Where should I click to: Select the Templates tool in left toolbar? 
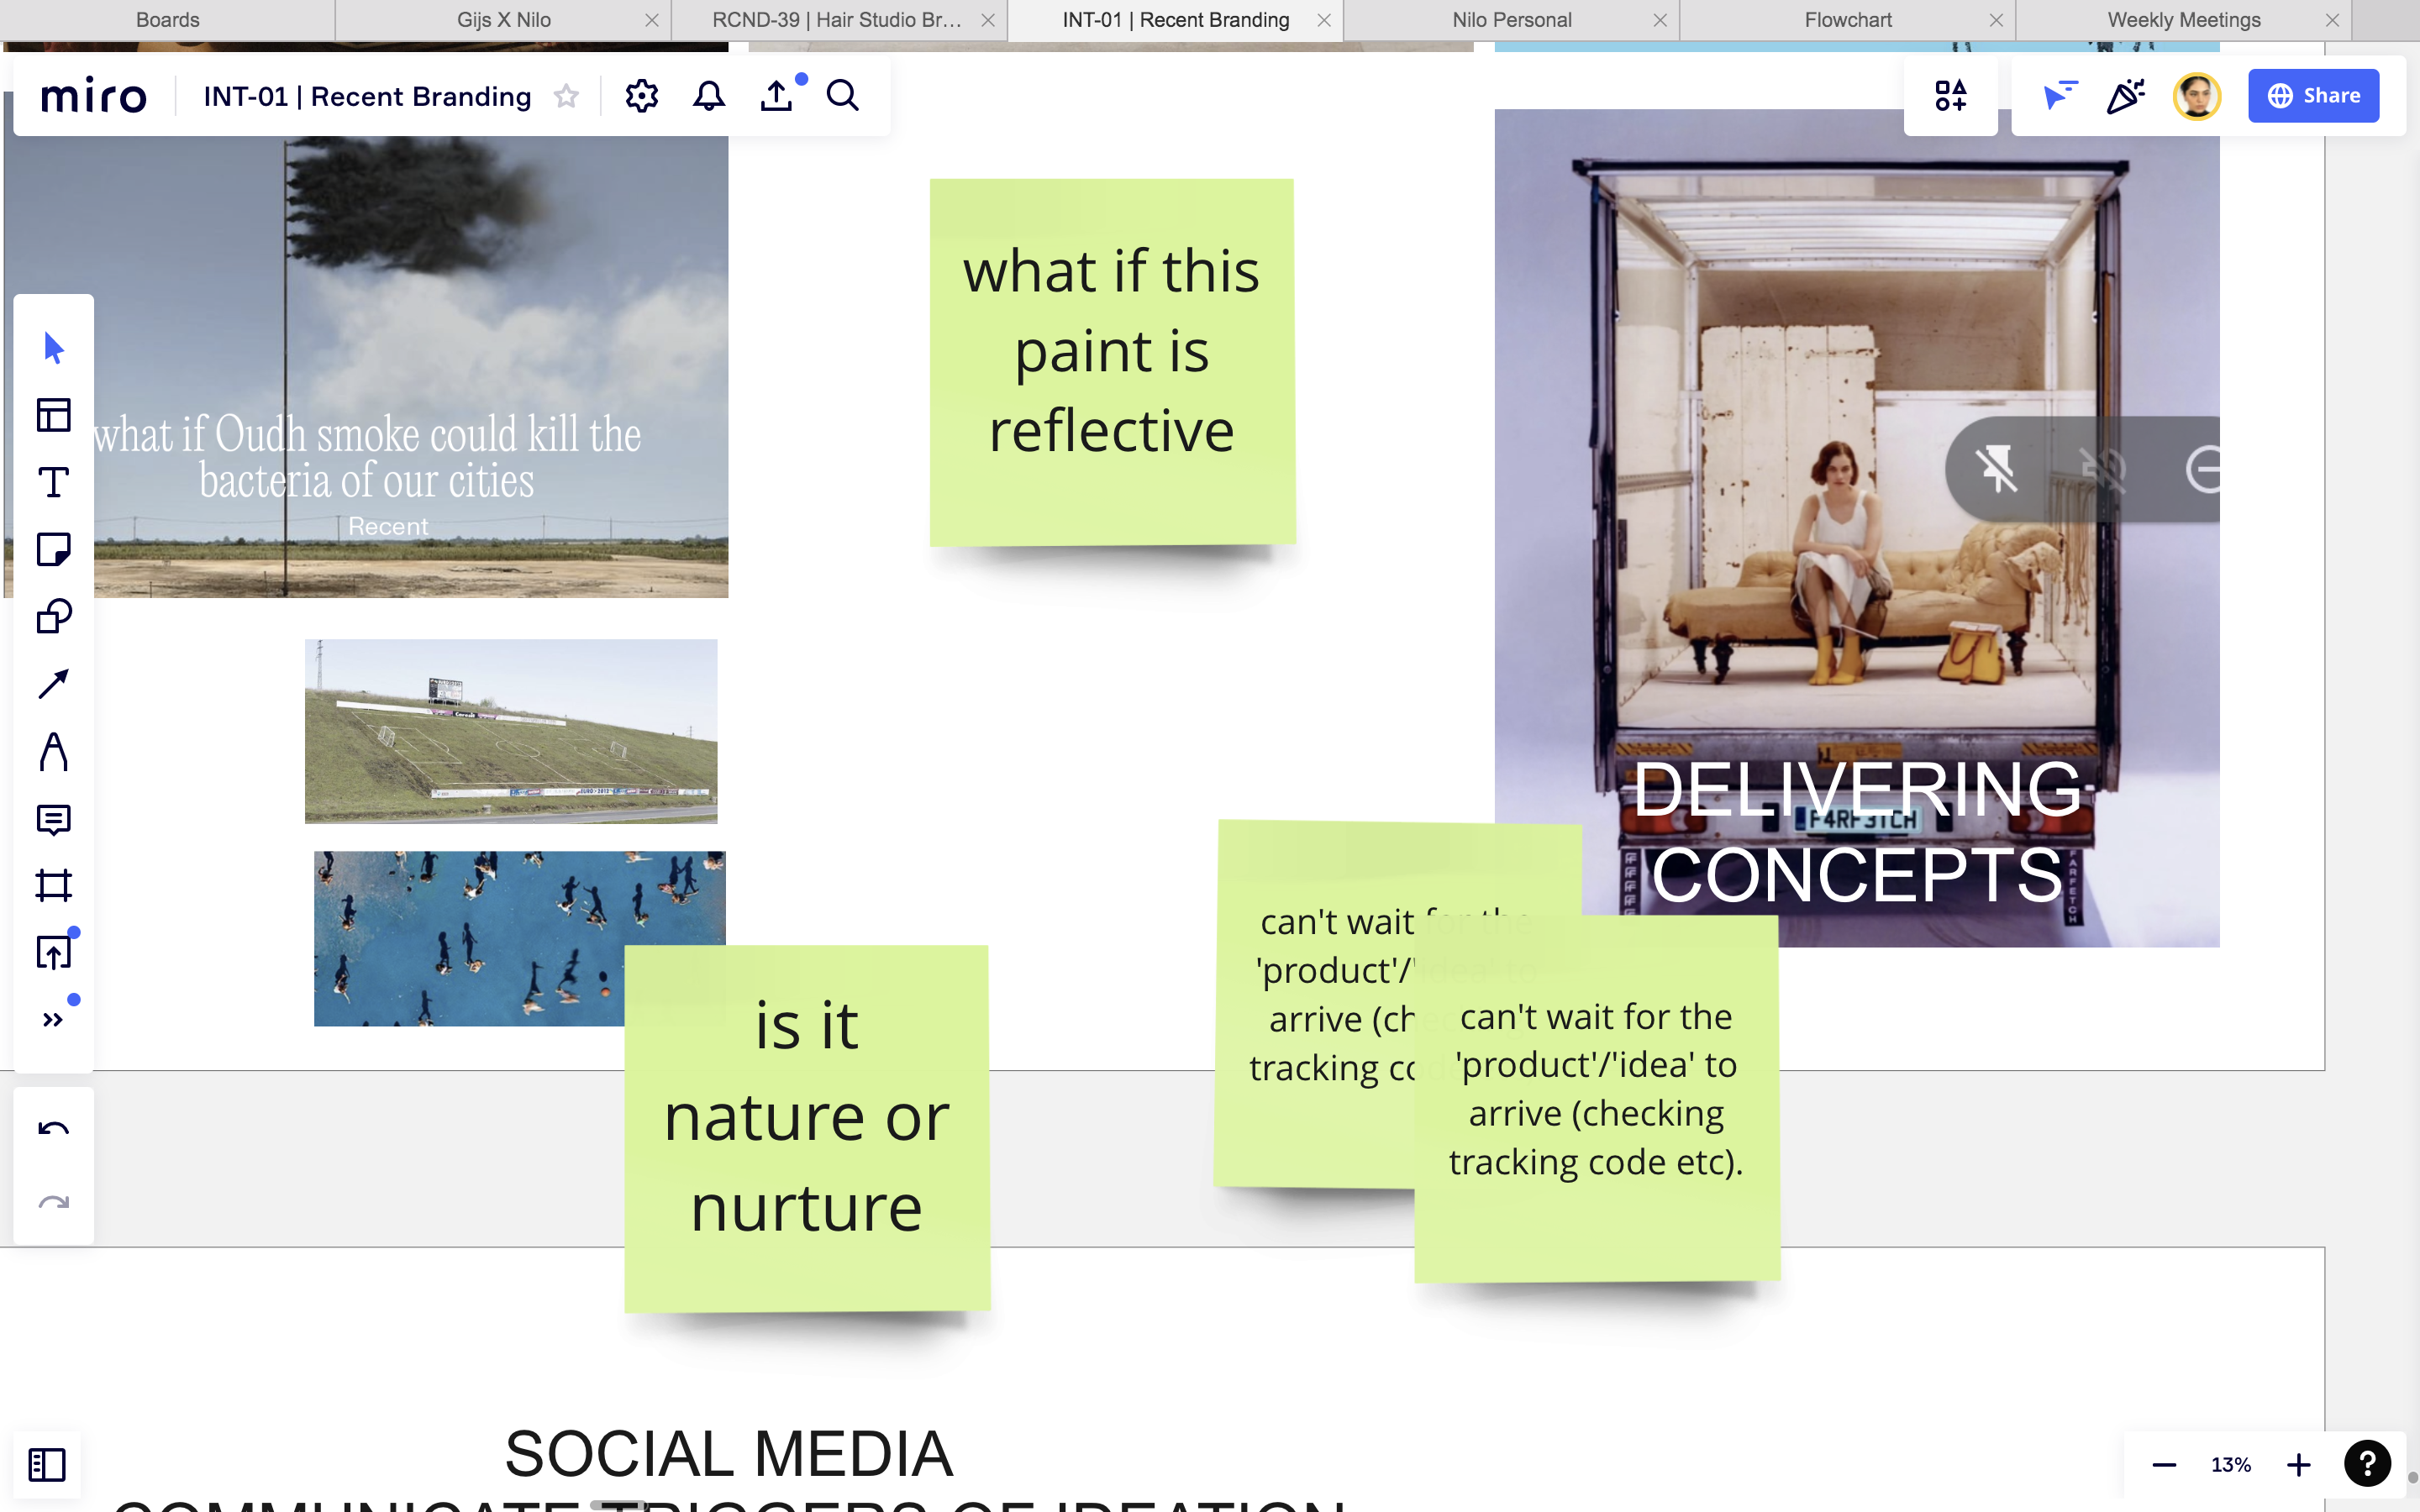point(53,415)
